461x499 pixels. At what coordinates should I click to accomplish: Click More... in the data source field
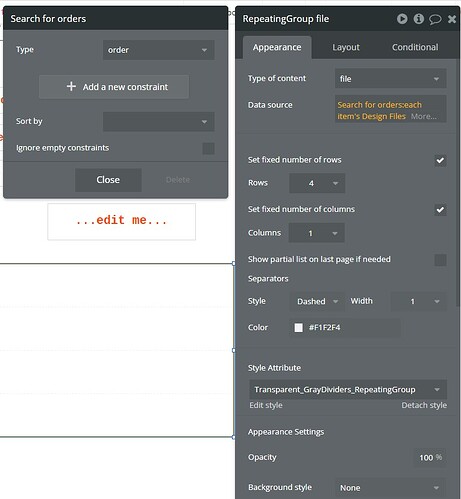(x=423, y=116)
